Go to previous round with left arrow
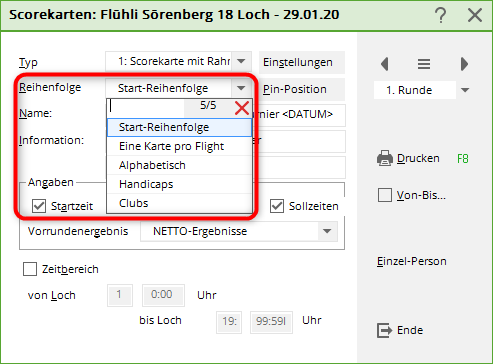493x364 pixels. pyautogui.click(x=385, y=64)
